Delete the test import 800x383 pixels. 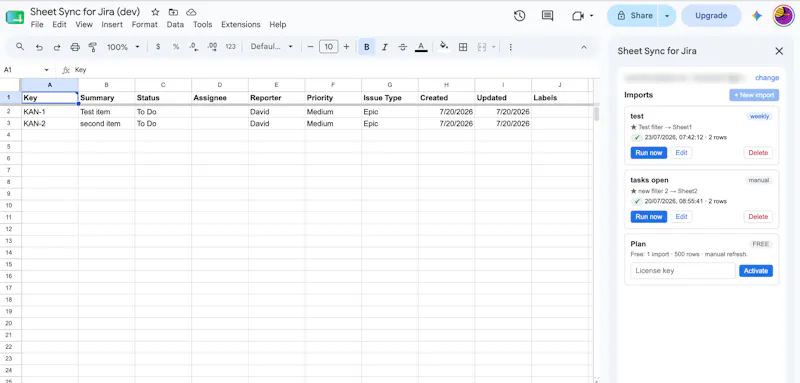(x=758, y=153)
